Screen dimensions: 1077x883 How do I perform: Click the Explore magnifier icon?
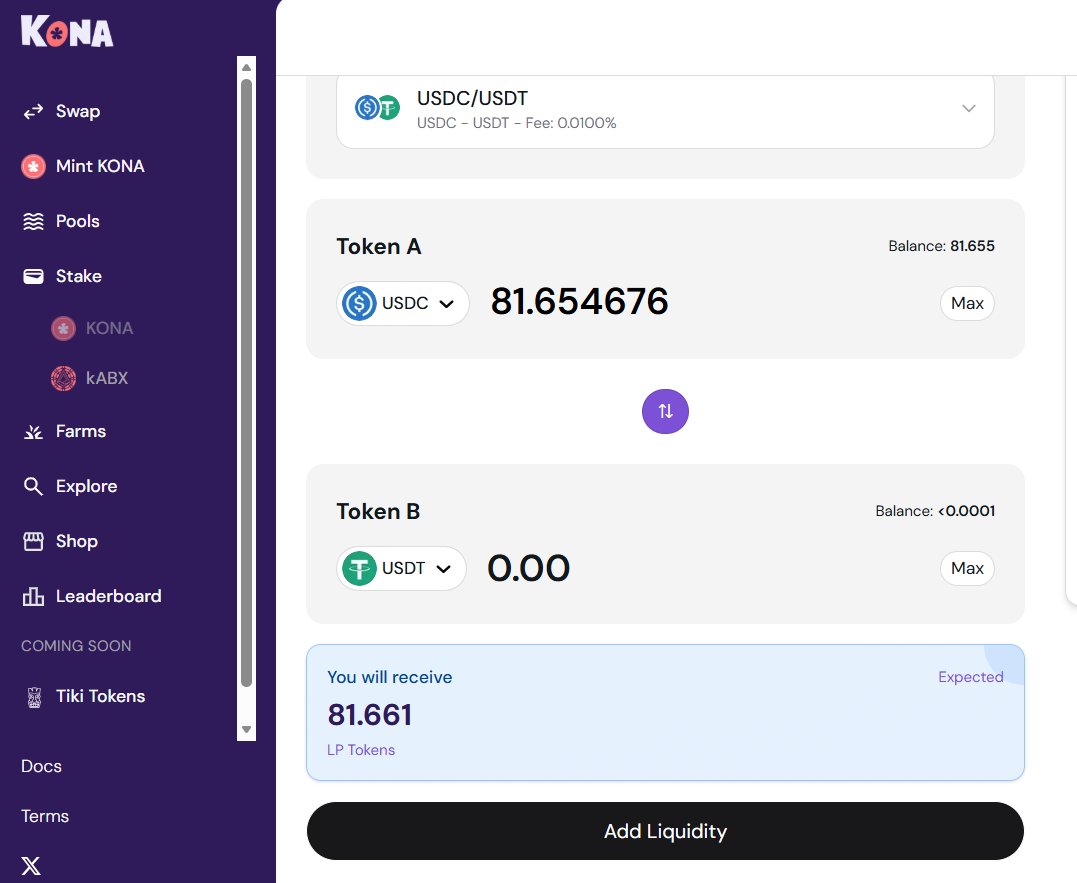pos(33,486)
